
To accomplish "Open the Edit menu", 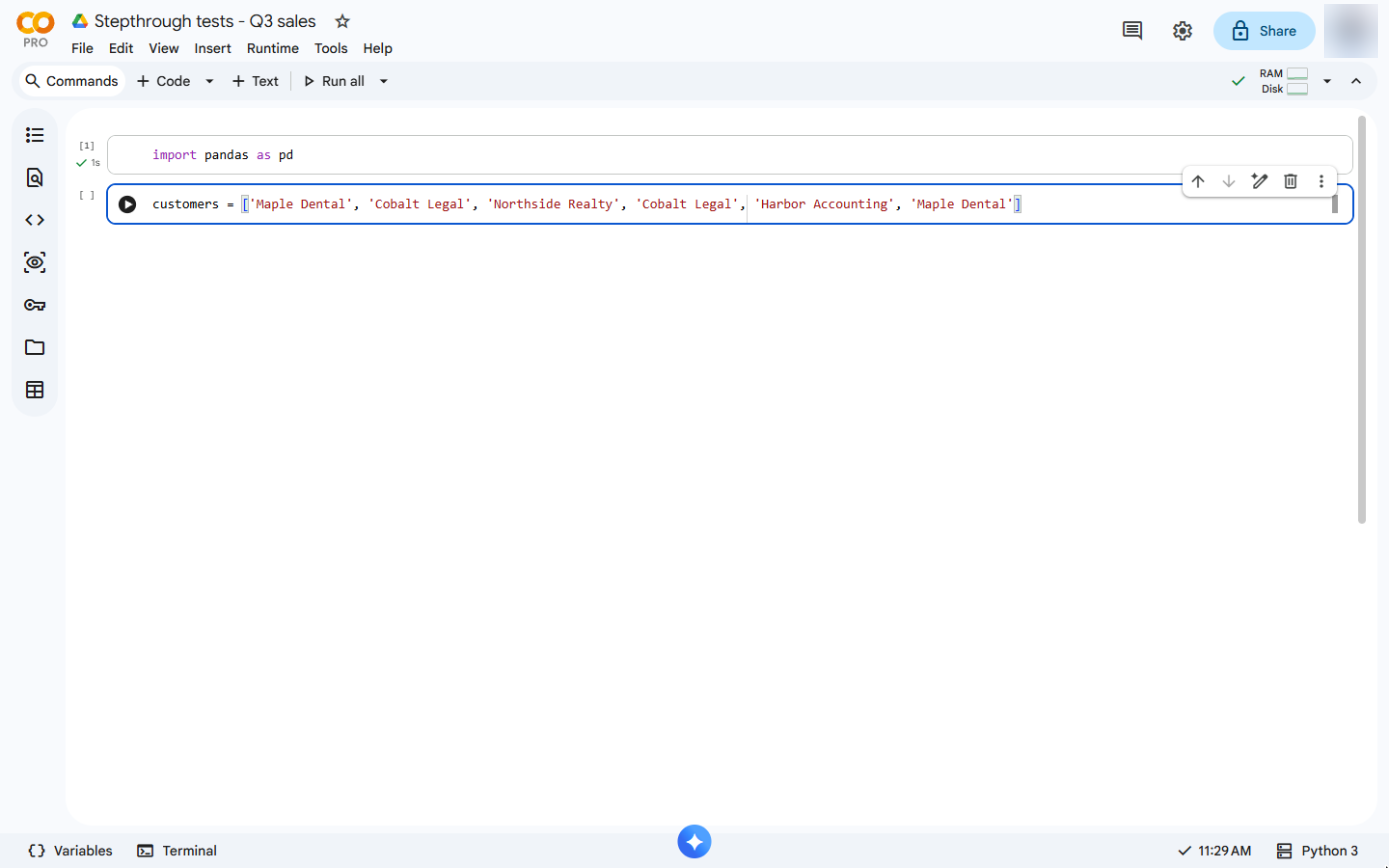I will pyautogui.click(x=121, y=48).
